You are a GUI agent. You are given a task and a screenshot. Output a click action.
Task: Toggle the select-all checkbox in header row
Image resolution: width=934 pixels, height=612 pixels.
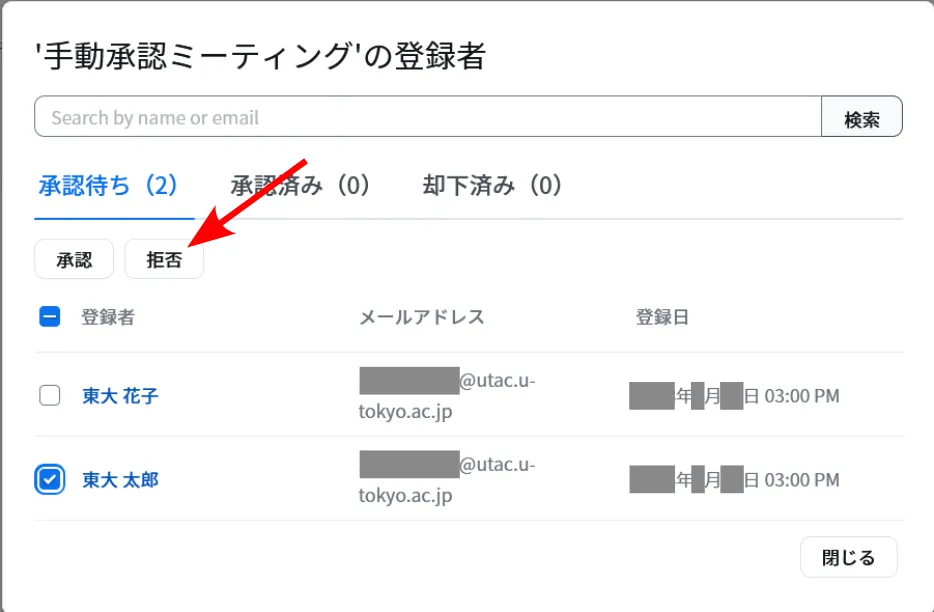tap(50, 317)
